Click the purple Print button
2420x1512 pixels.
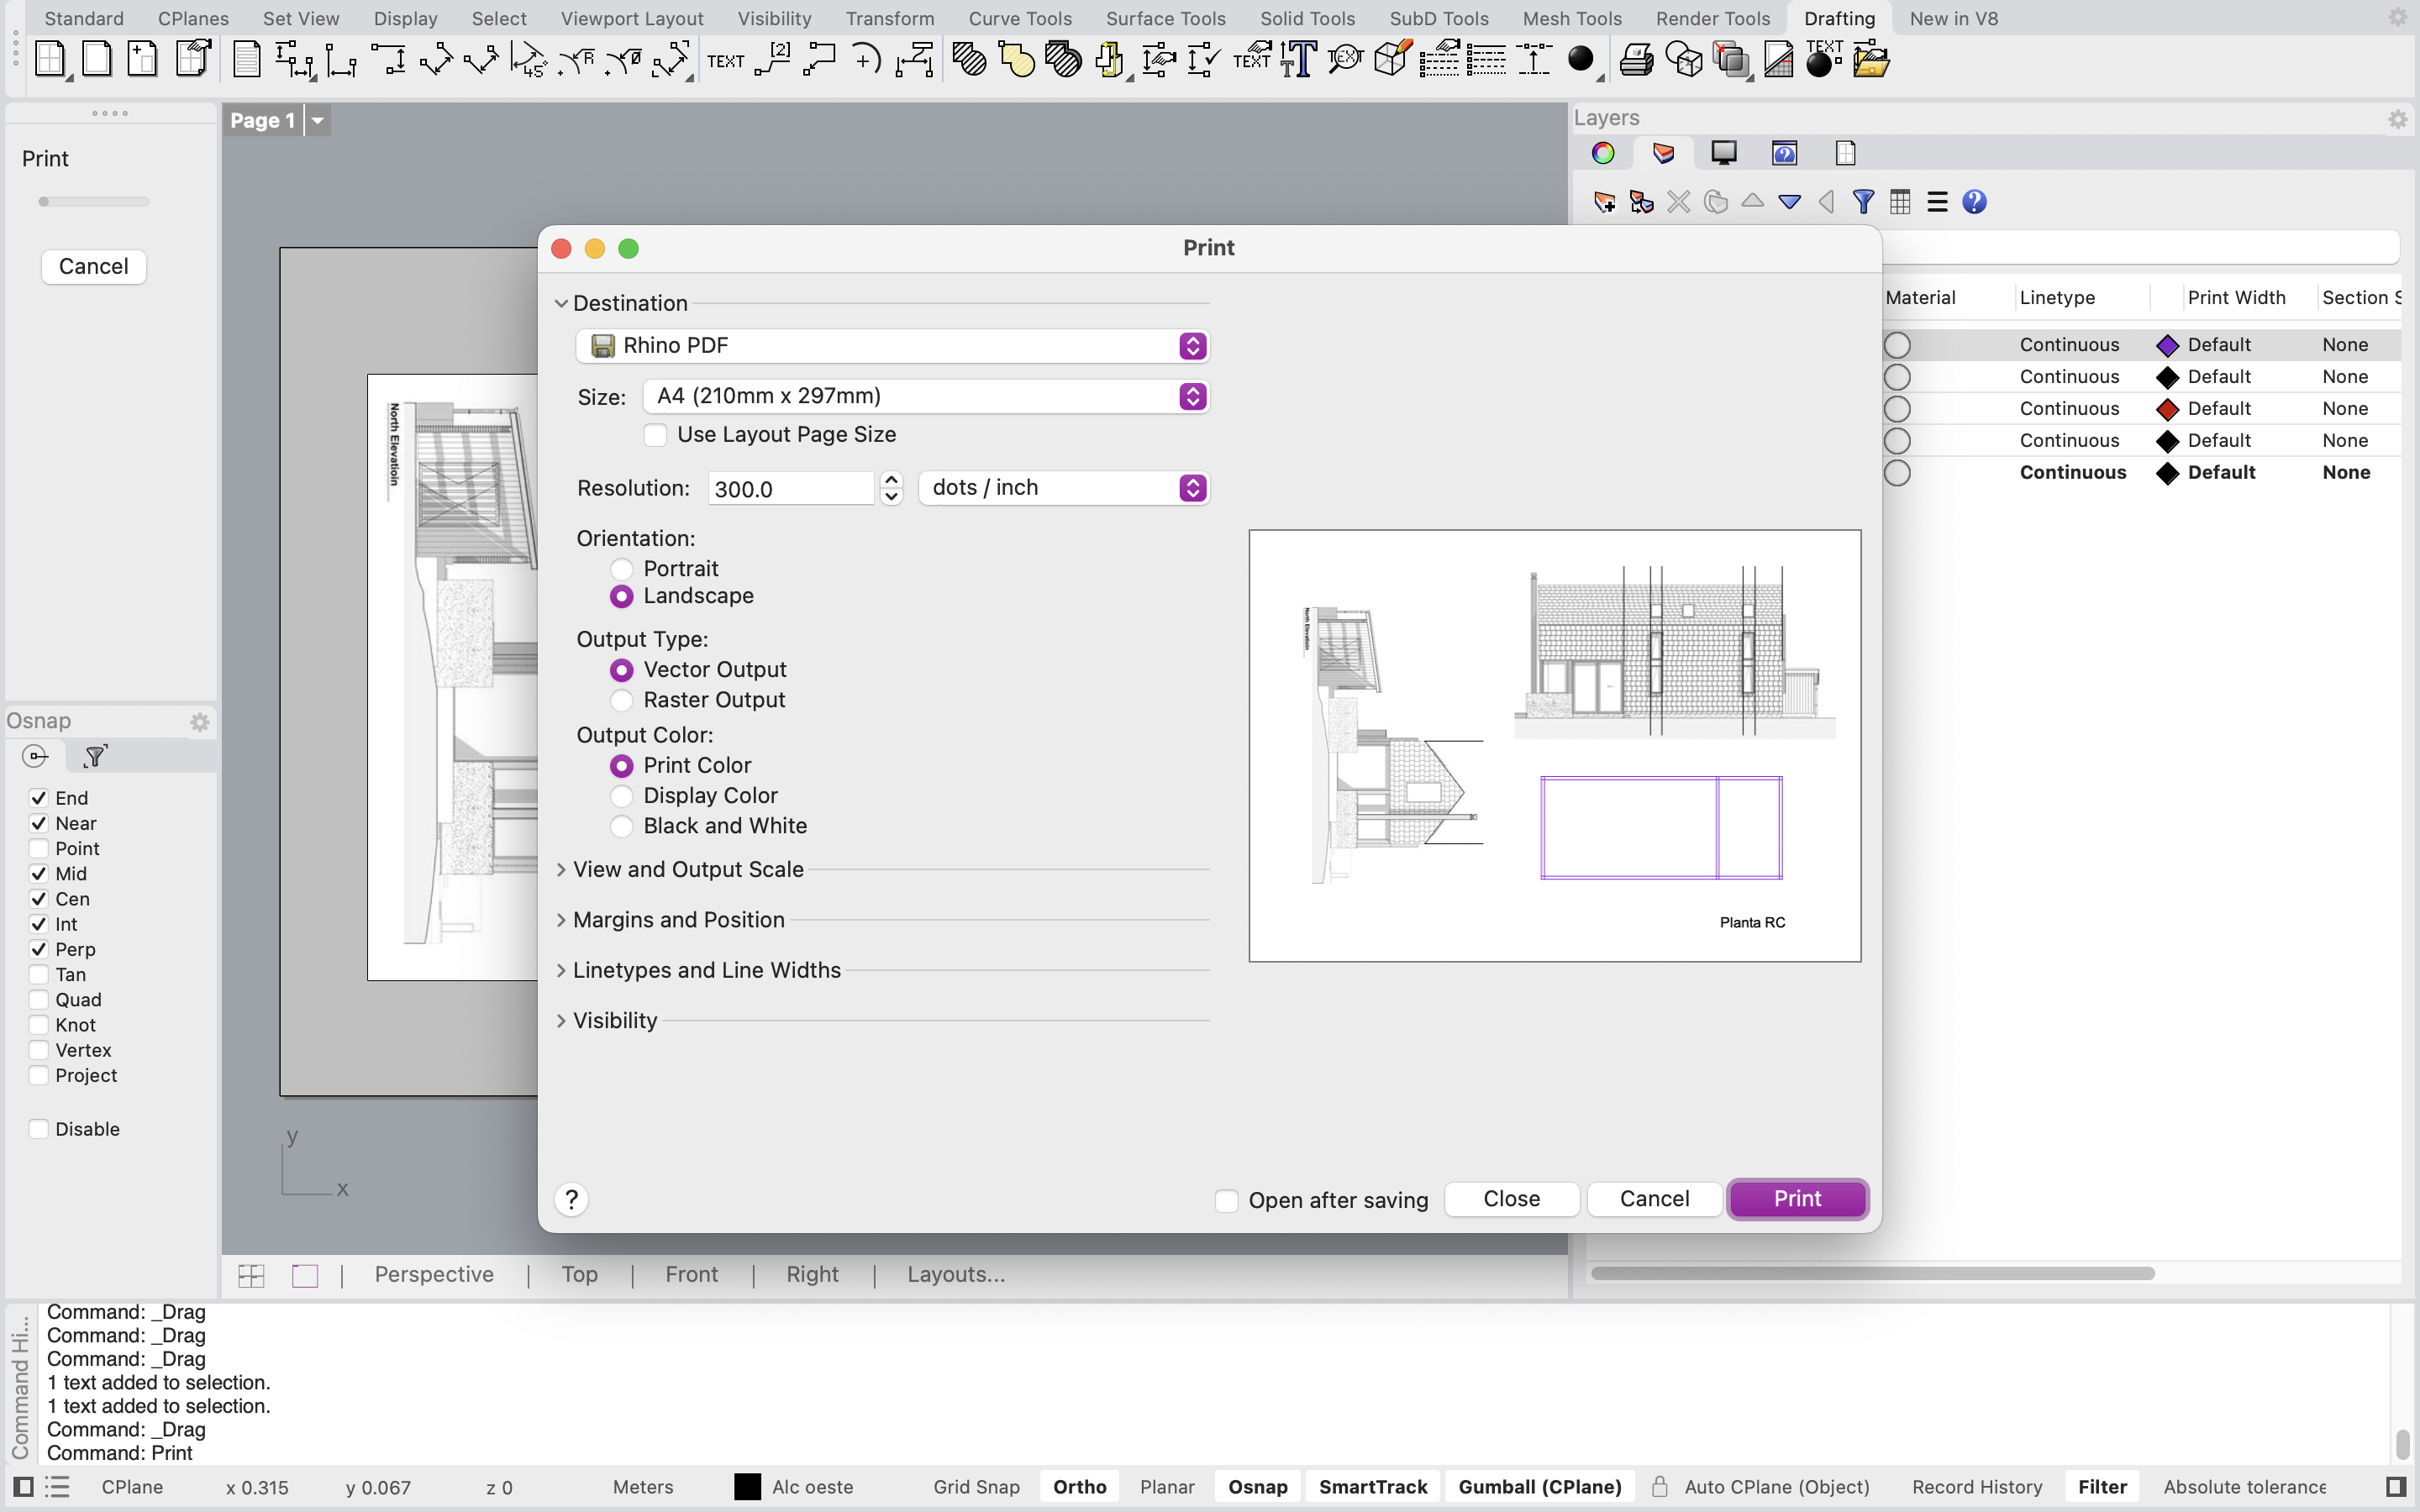point(1796,1199)
